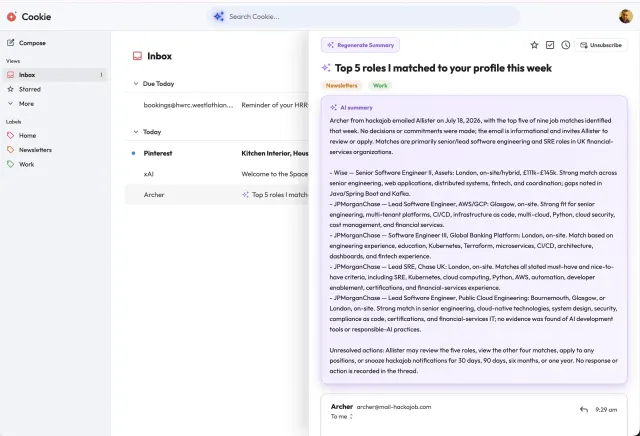Click the Archer sender name in message
The width and height of the screenshot is (640, 436).
[342, 407]
